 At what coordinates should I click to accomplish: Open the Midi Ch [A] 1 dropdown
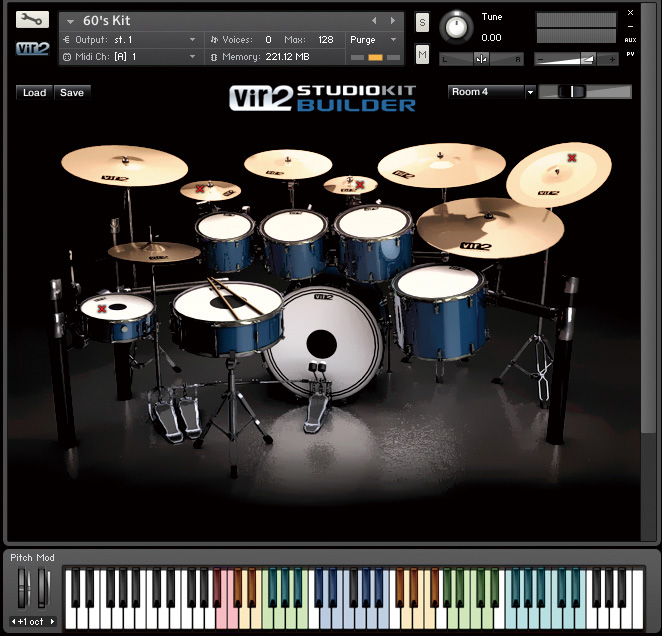pyautogui.click(x=193, y=57)
